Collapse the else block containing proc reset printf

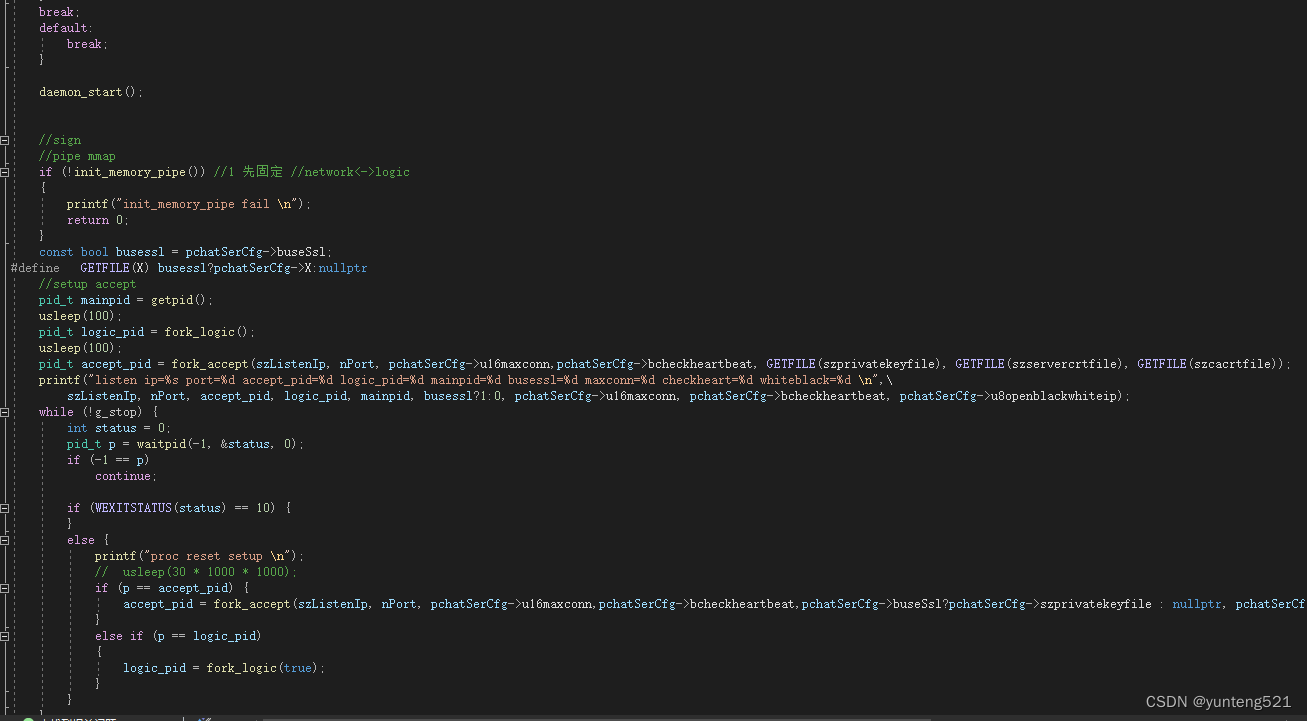coord(5,540)
